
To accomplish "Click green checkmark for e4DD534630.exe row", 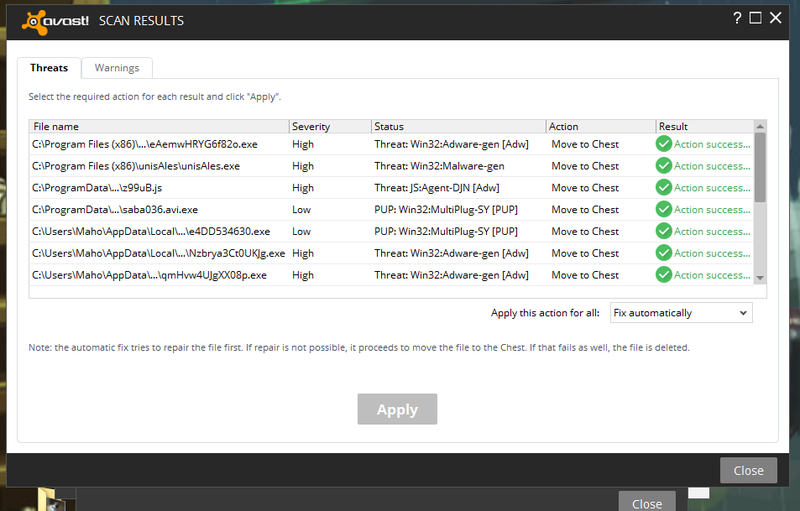I will (x=663, y=231).
